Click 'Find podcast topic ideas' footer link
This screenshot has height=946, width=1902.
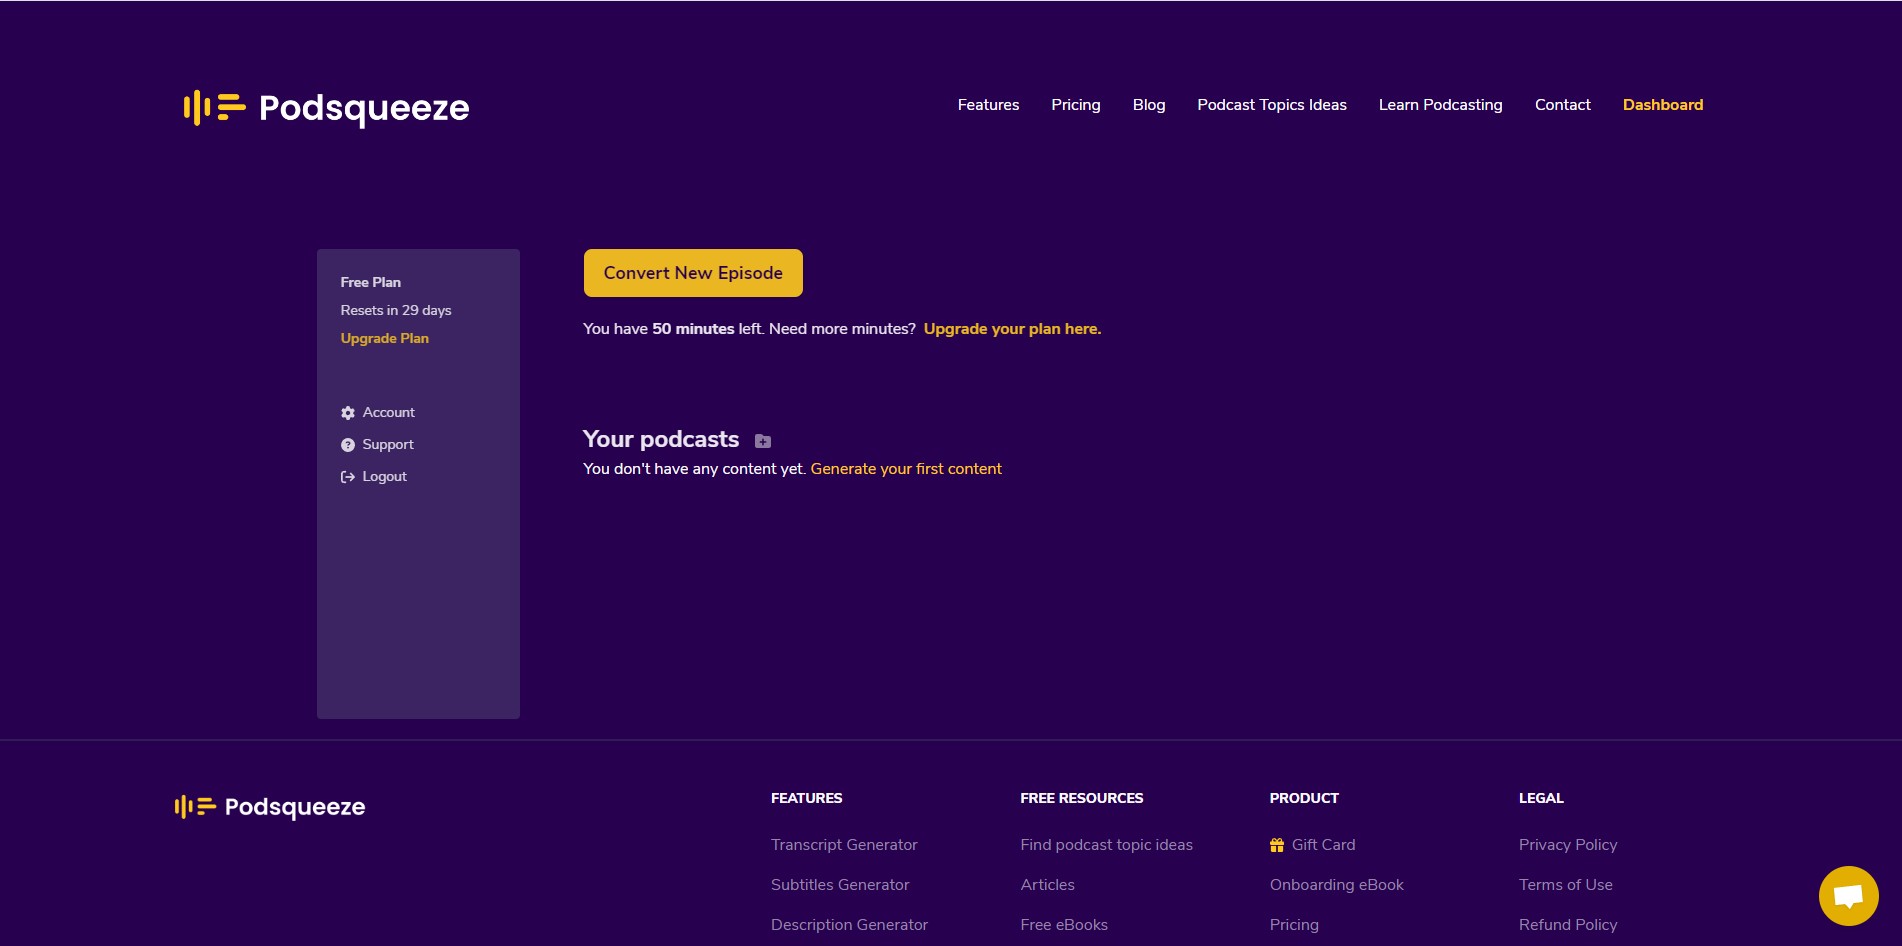(1106, 845)
